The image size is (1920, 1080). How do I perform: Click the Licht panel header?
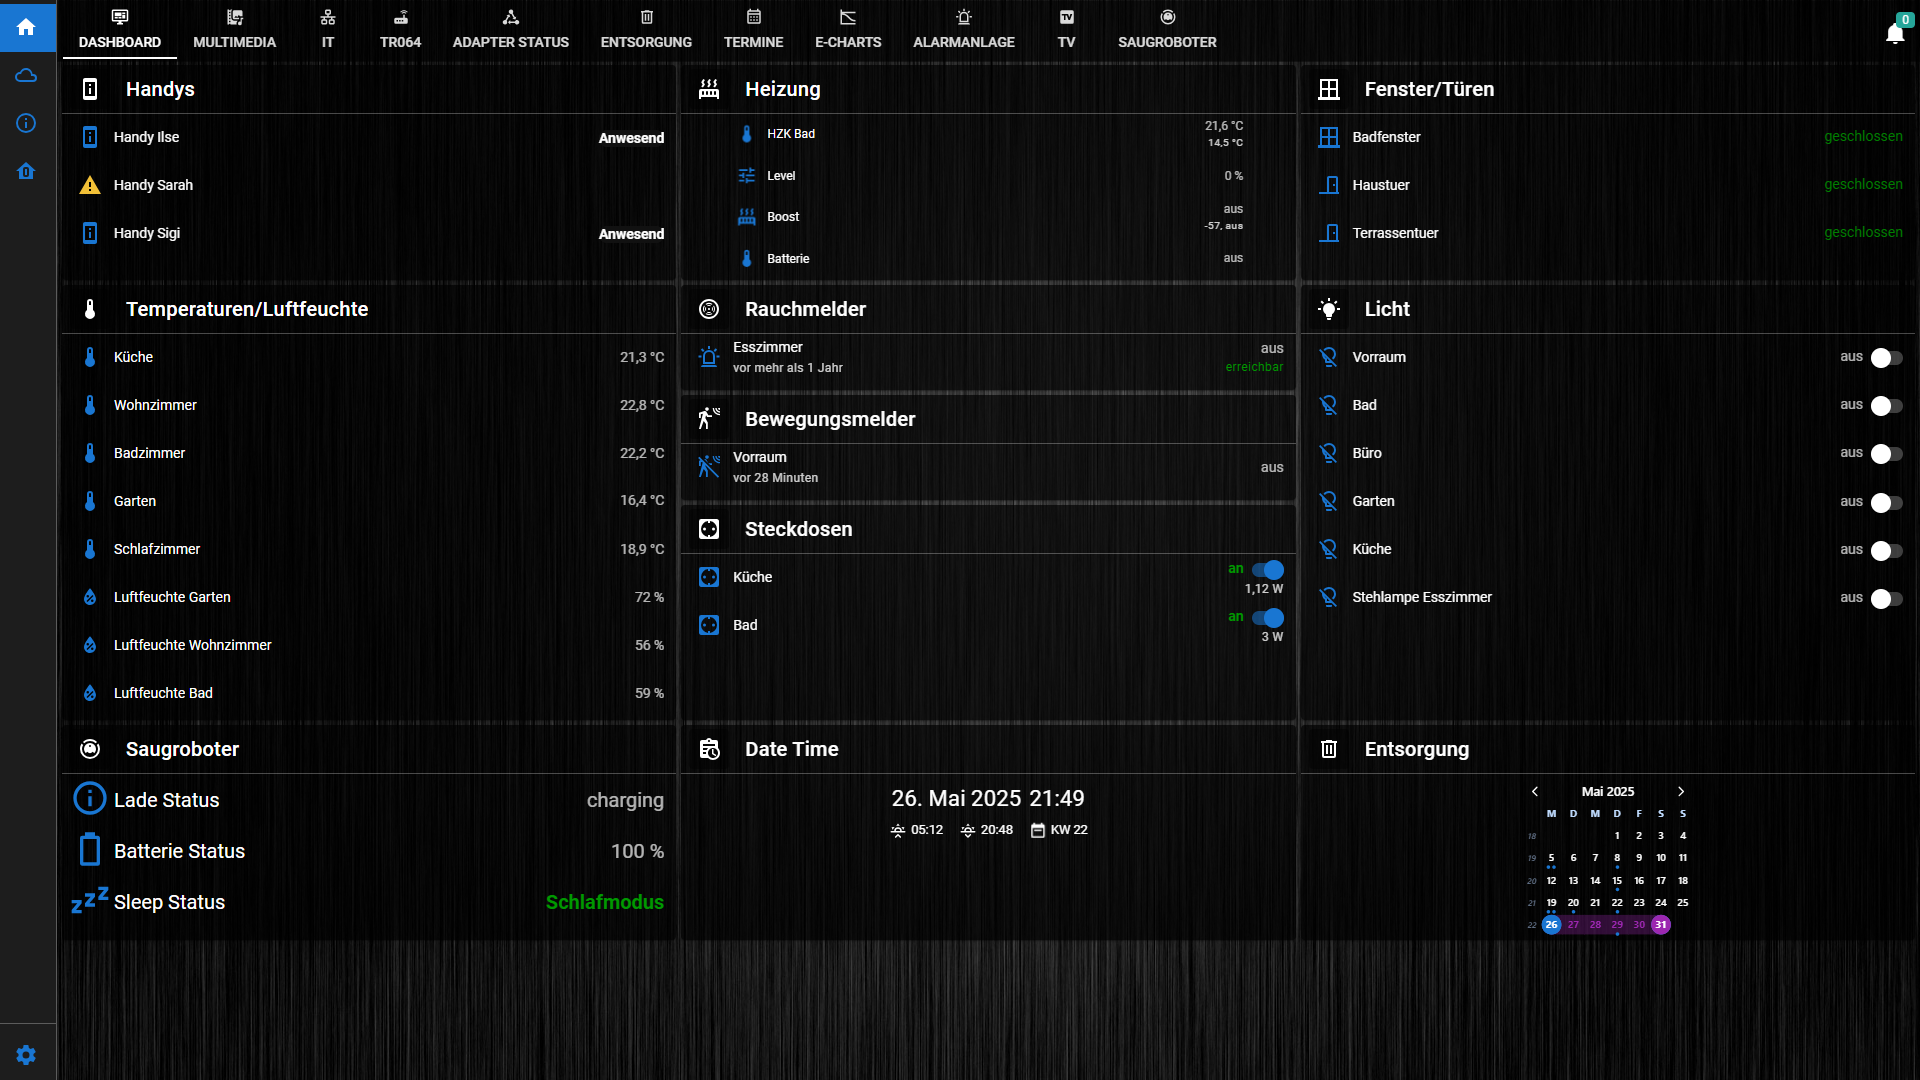pyautogui.click(x=1608, y=309)
